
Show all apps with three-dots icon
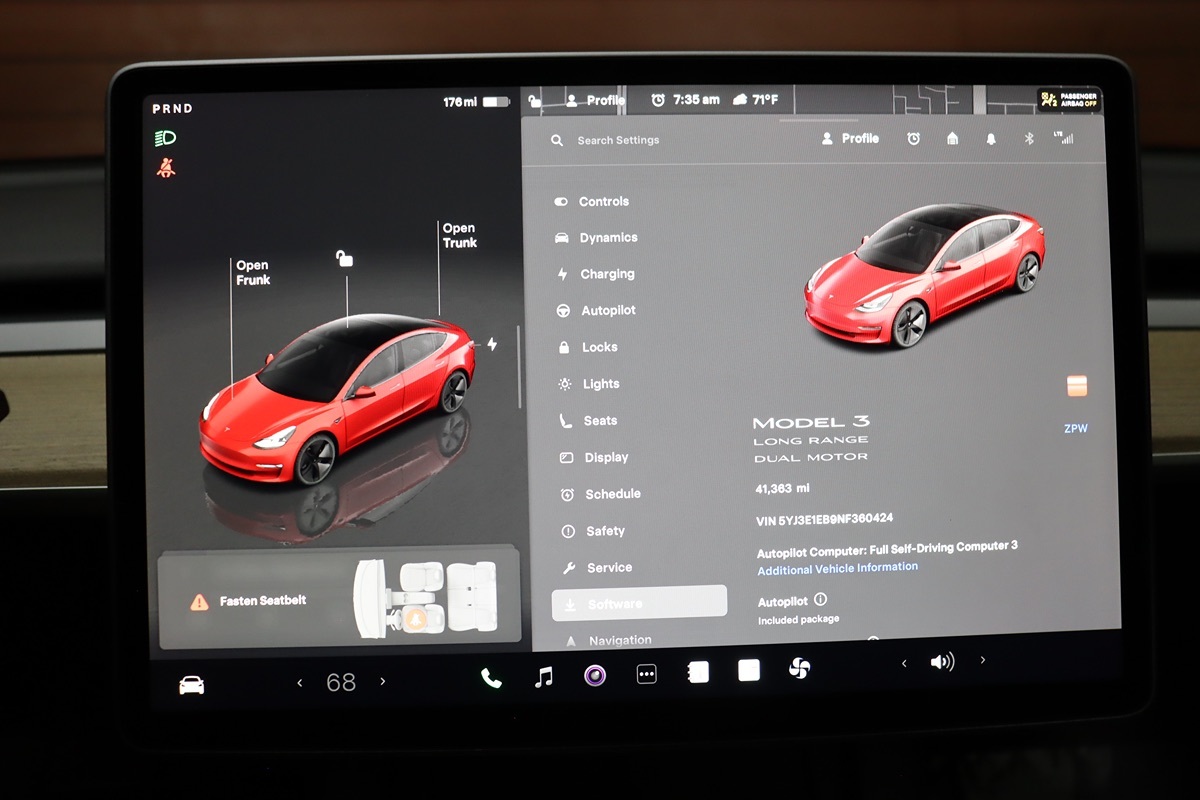(x=647, y=675)
